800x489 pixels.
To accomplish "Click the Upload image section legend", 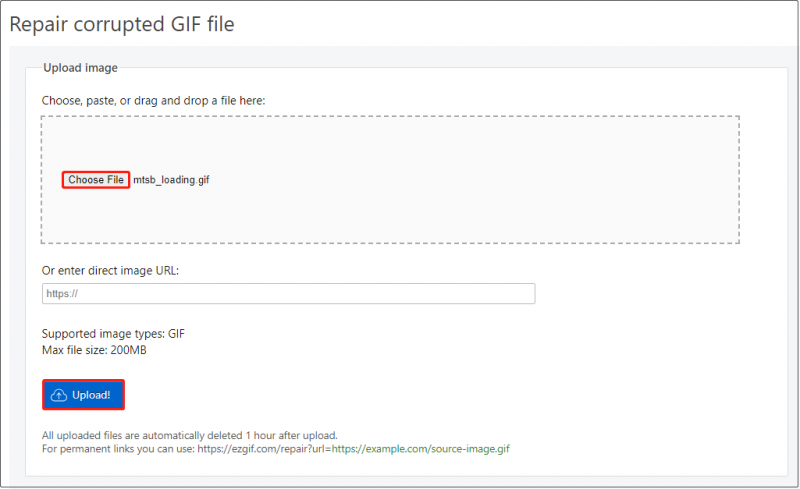I will pos(80,67).
